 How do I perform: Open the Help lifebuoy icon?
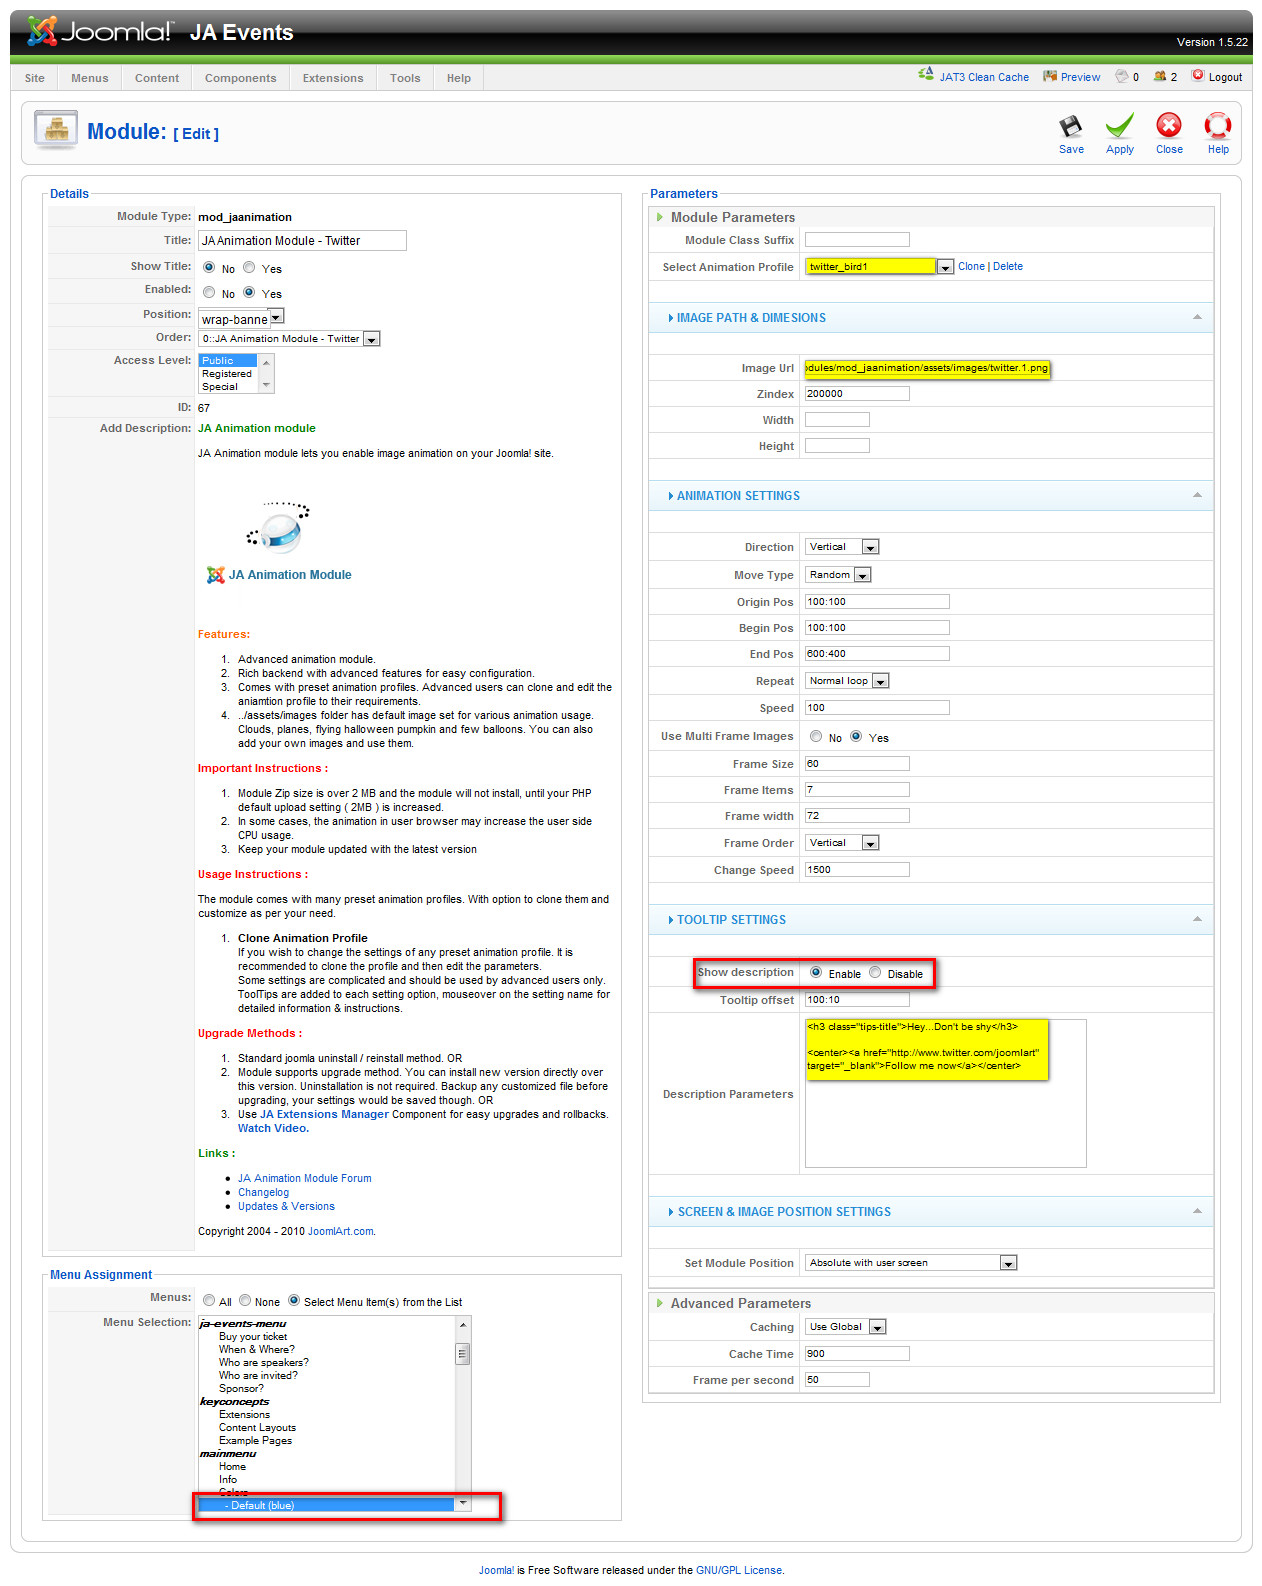(1217, 126)
